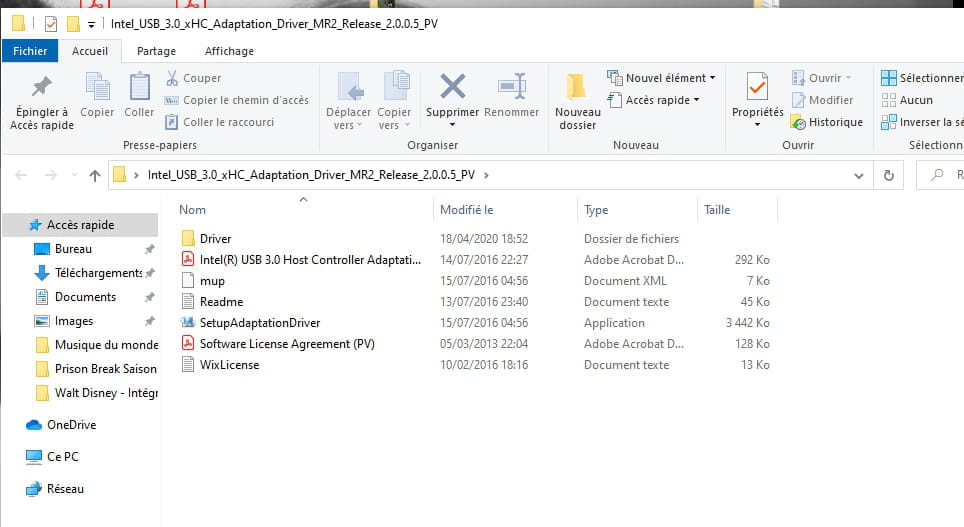This screenshot has height=527, width=964.
Task: Expand the Propriétés dropdown arrow
Action: [x=757, y=125]
